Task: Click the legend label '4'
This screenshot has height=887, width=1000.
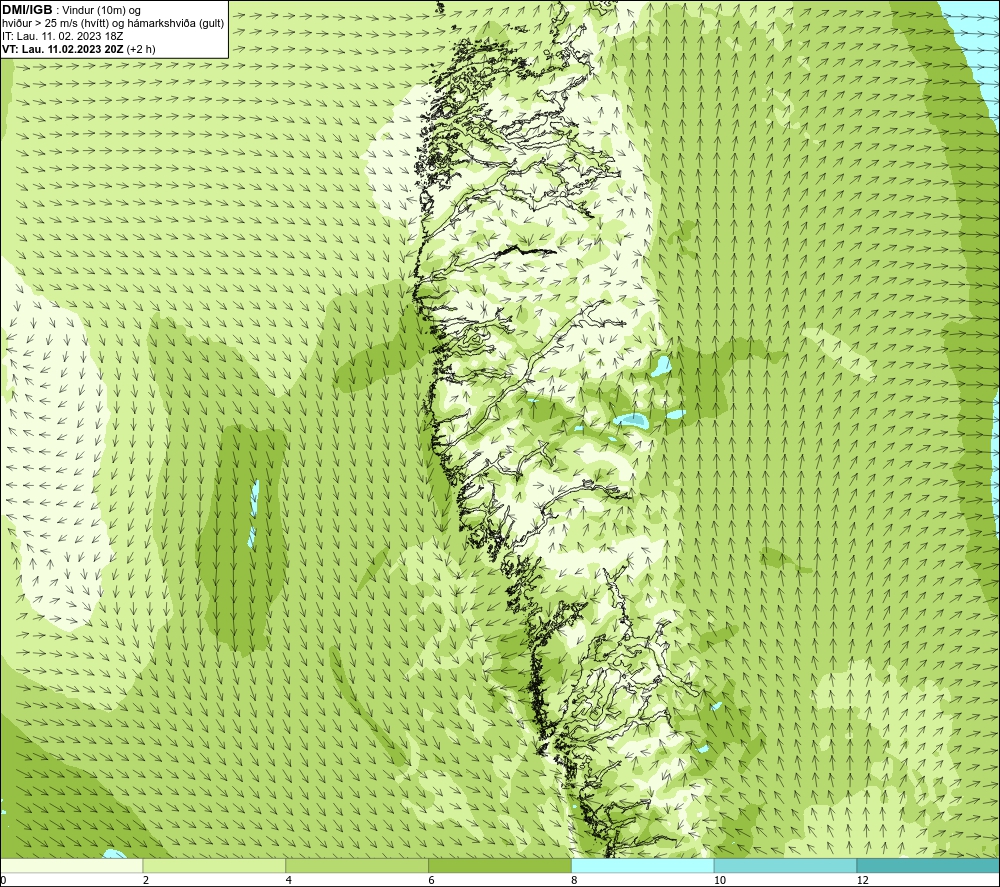Action: [x=289, y=880]
